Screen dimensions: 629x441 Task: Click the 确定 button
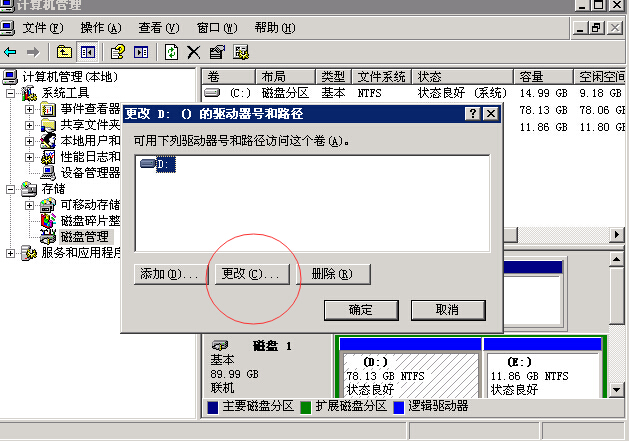[360, 310]
